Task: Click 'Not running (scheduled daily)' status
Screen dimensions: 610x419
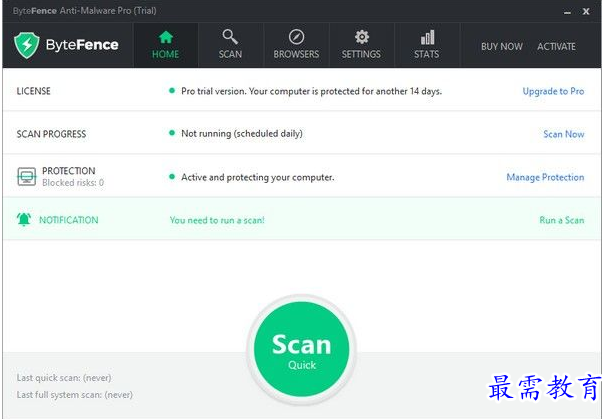Action: (x=242, y=134)
